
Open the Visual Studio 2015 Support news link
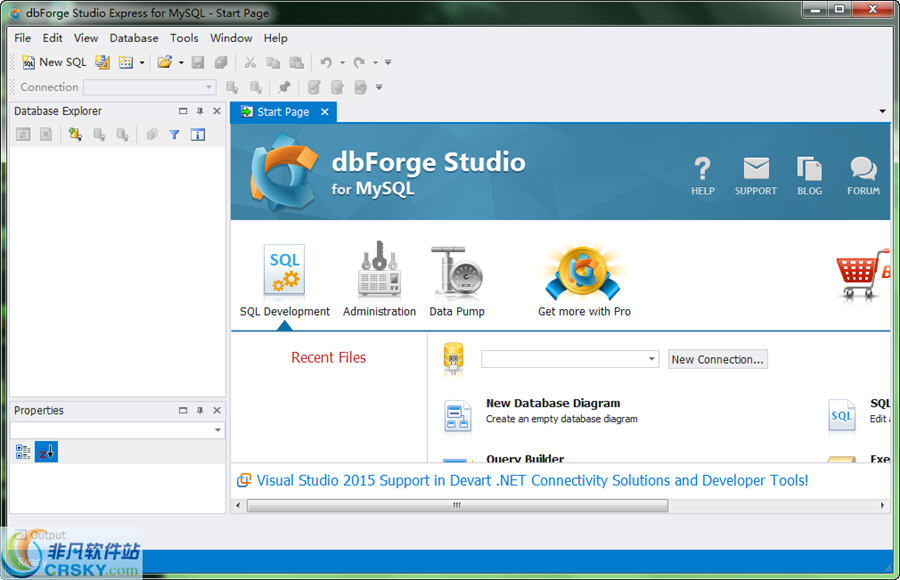[532, 480]
